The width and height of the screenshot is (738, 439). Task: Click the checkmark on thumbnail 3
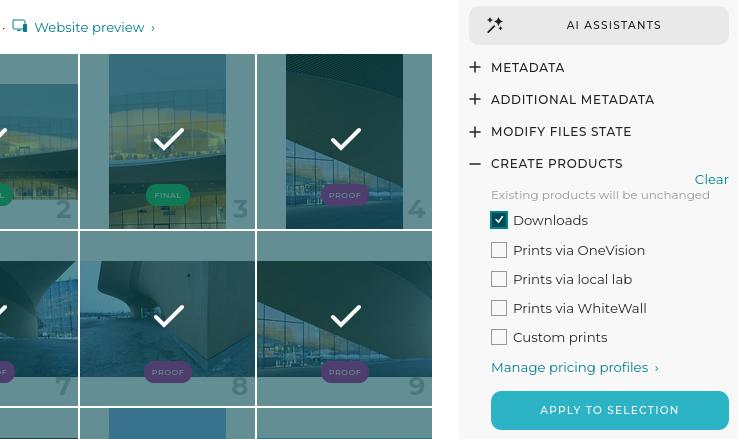(168, 140)
